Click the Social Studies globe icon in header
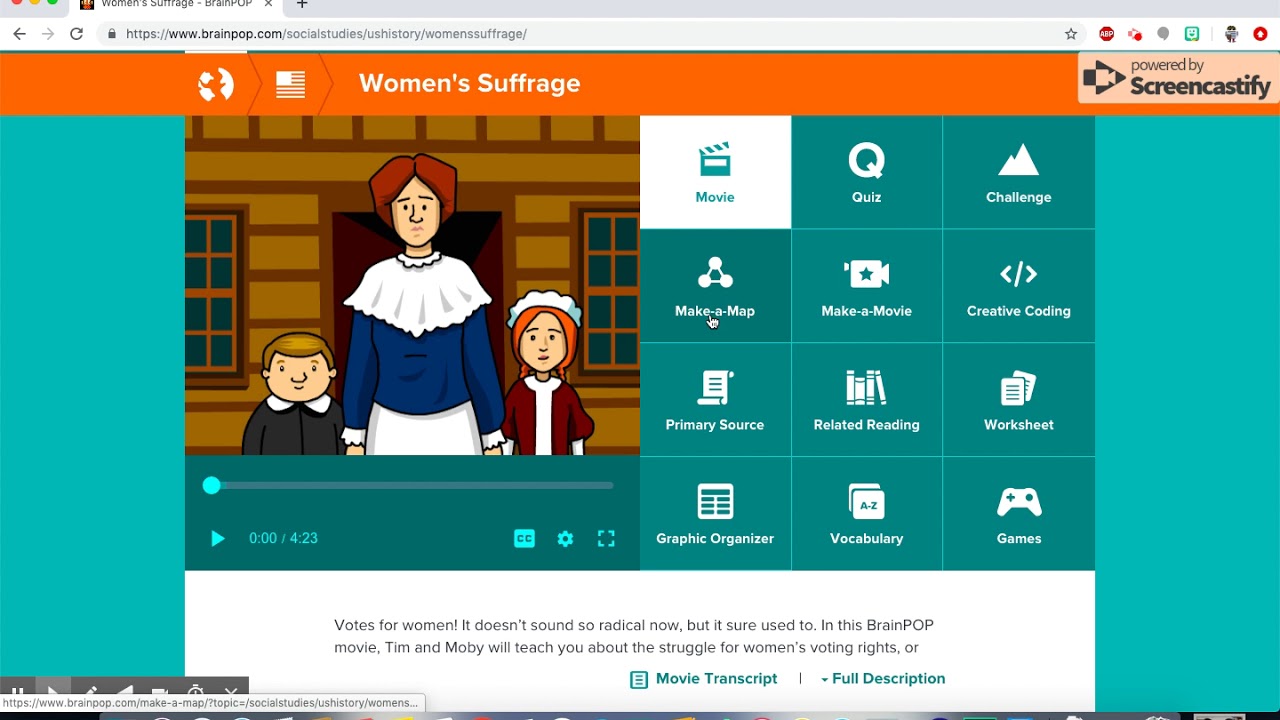The height and width of the screenshot is (720, 1280). (x=215, y=84)
